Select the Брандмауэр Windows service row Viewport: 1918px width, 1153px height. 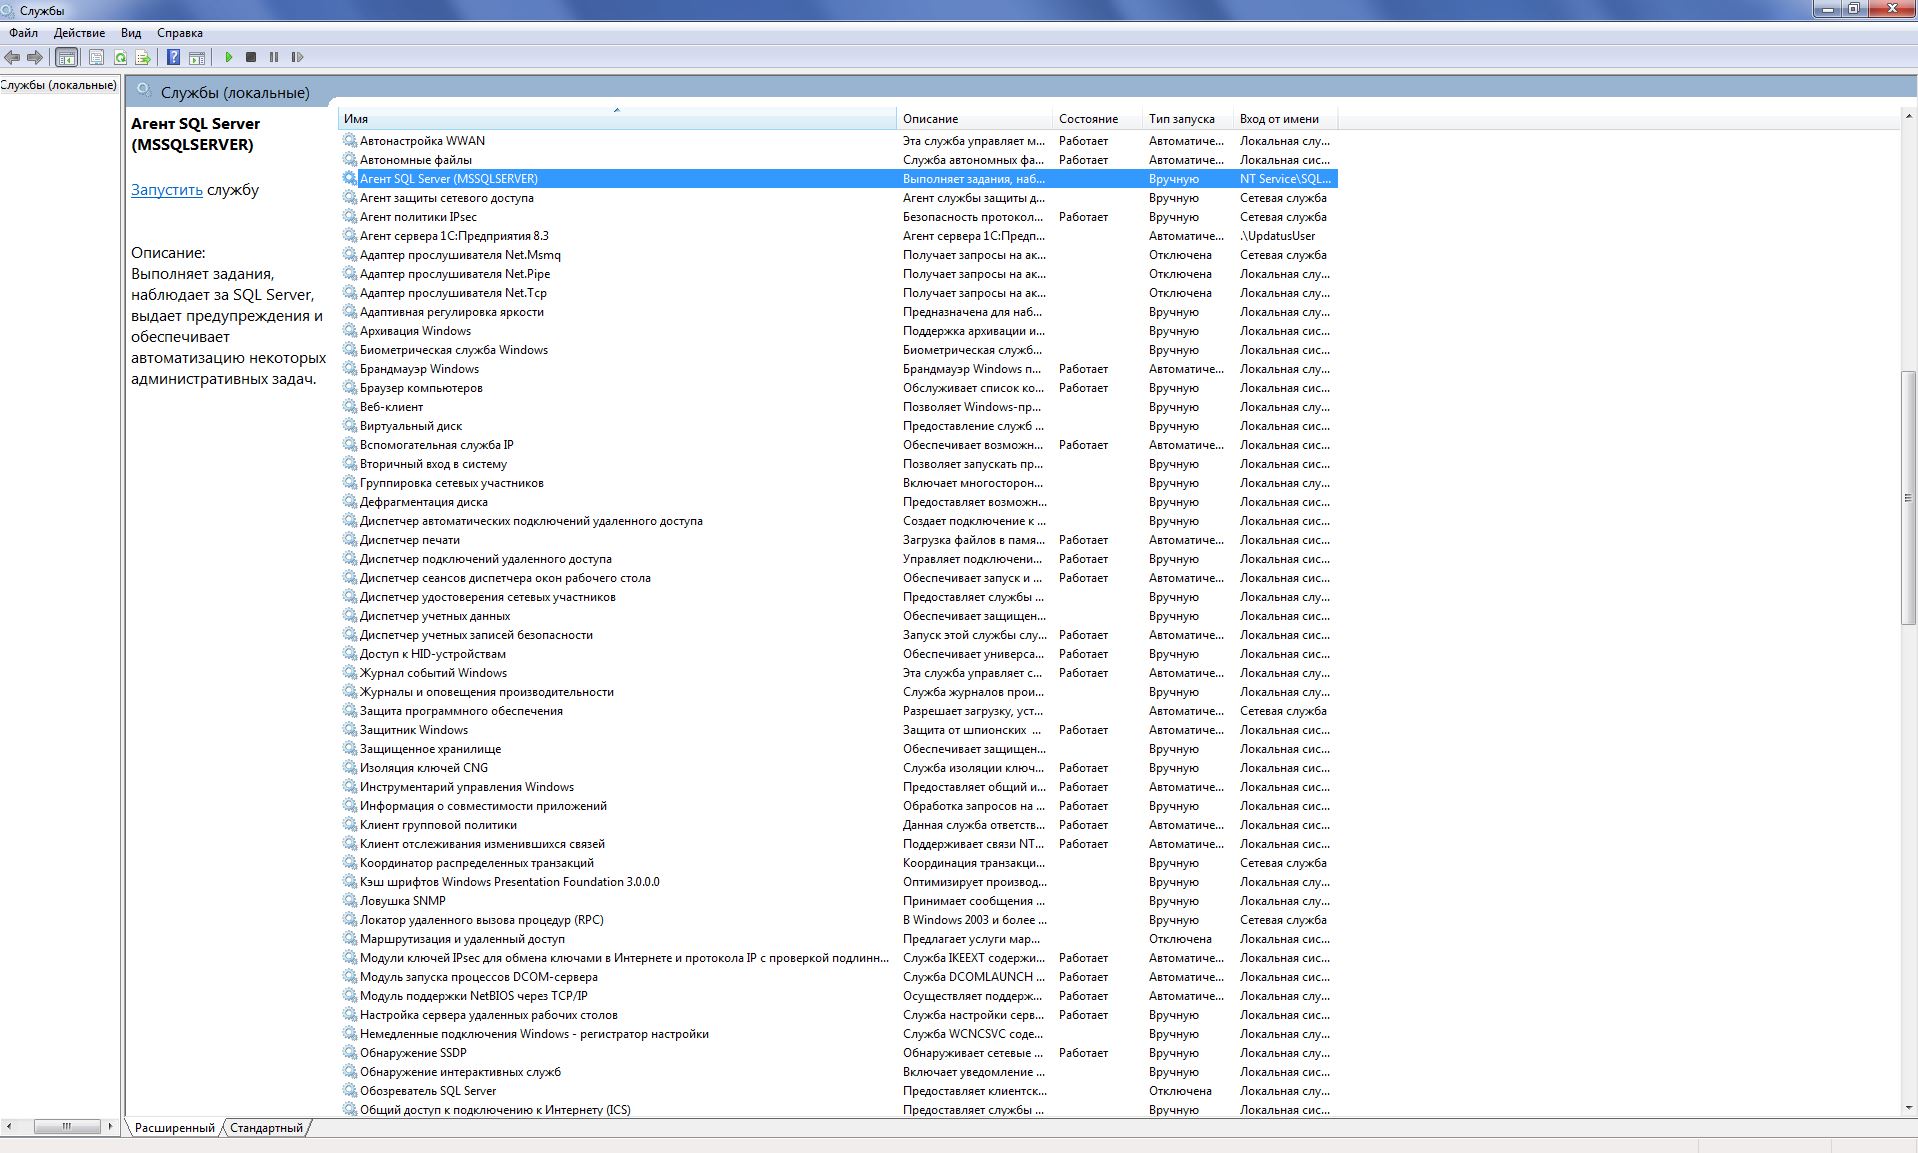[x=419, y=369]
